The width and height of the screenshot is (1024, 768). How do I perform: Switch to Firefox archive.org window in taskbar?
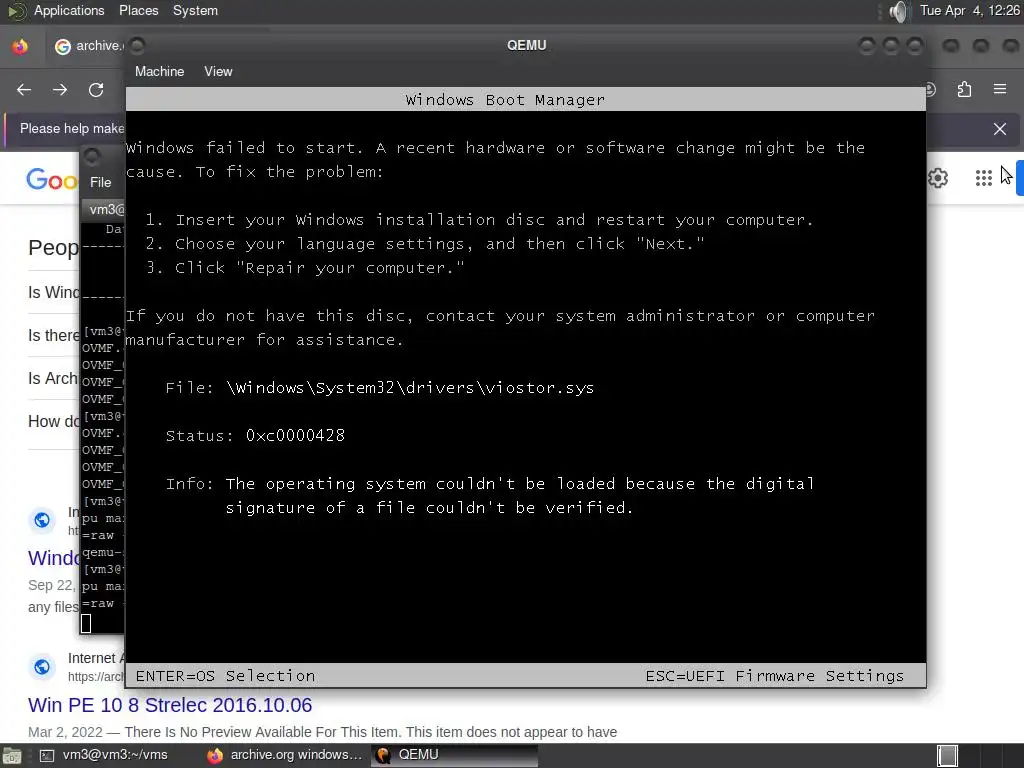tap(285, 755)
